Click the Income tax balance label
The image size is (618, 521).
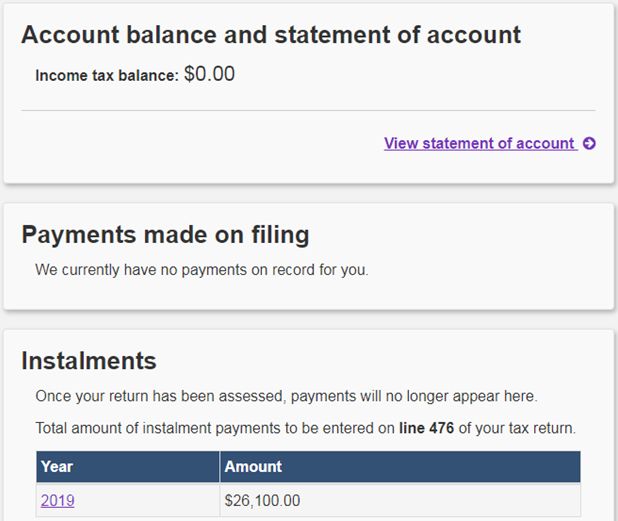107,75
